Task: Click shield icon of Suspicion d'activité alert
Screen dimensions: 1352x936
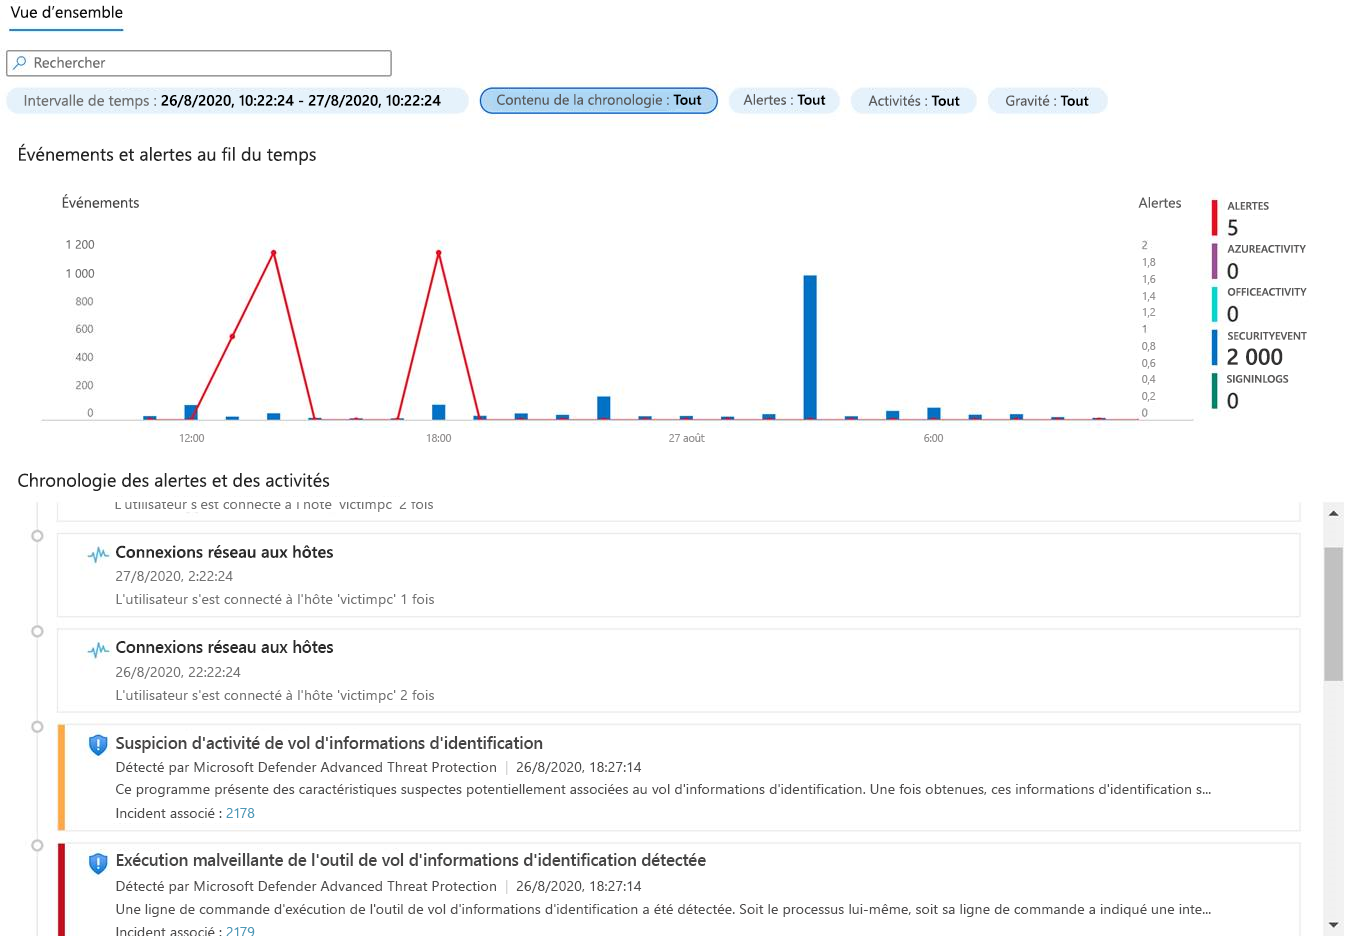Action: tap(98, 744)
